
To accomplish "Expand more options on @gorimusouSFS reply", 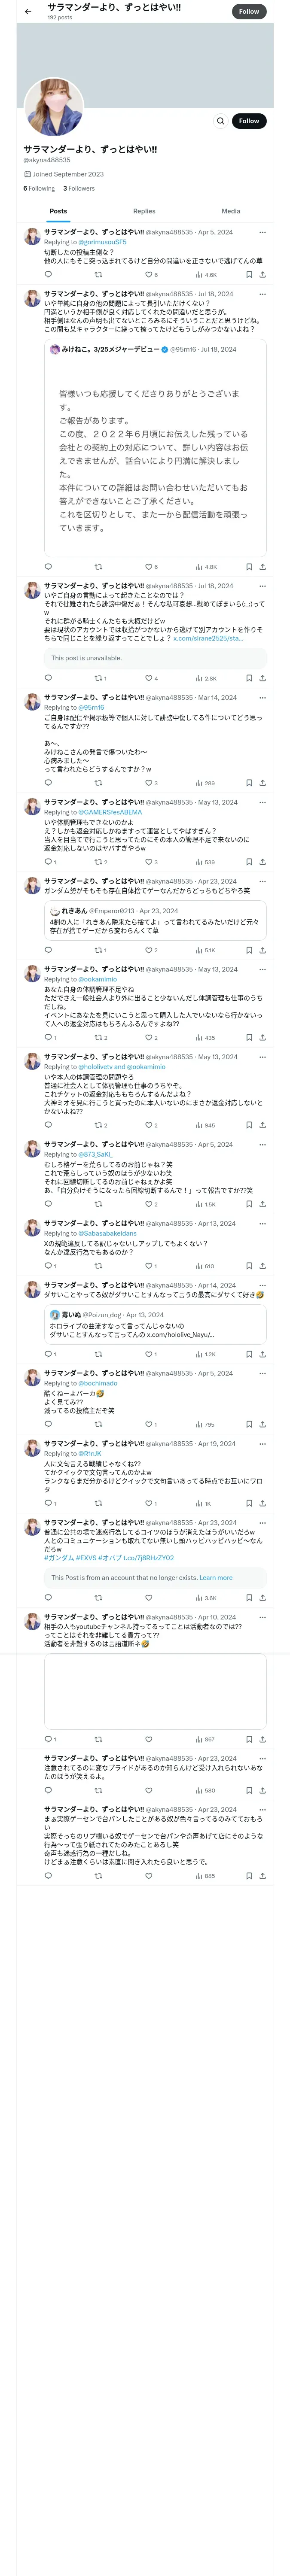I will point(262,232).
